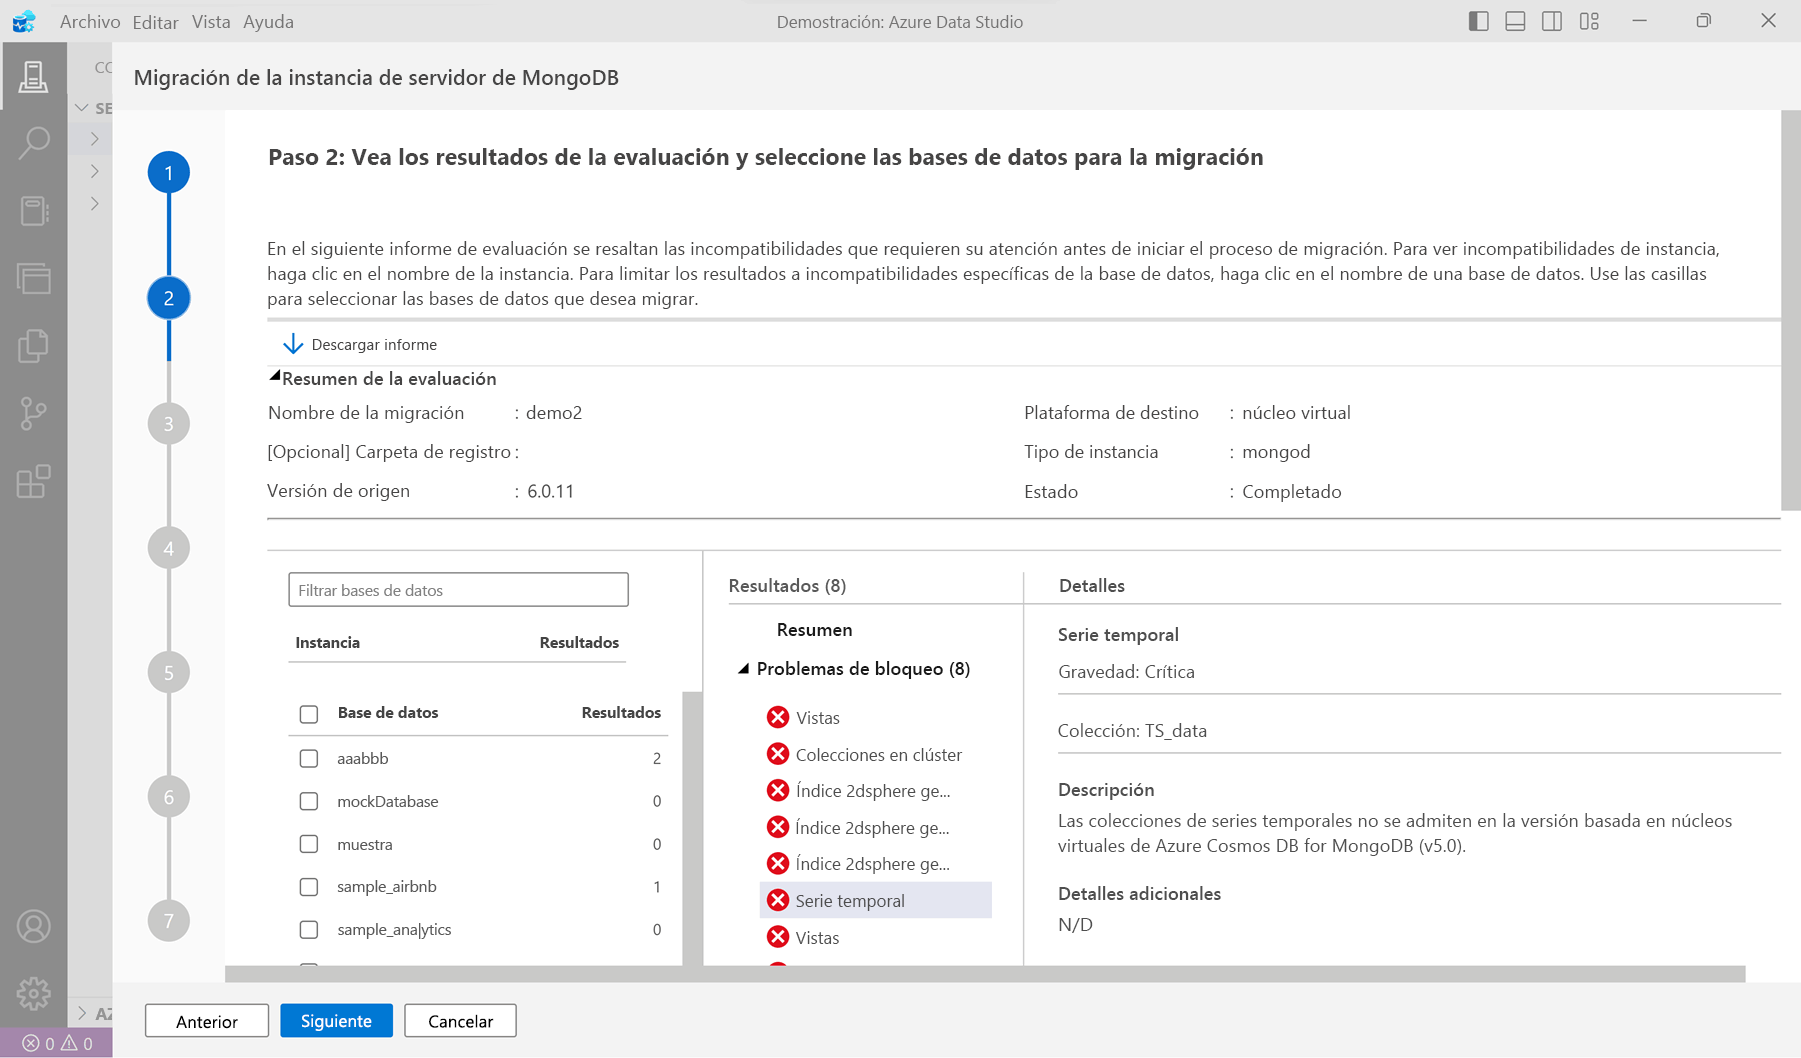Open the Manage settings gear icon
1801x1058 pixels.
coord(34,994)
